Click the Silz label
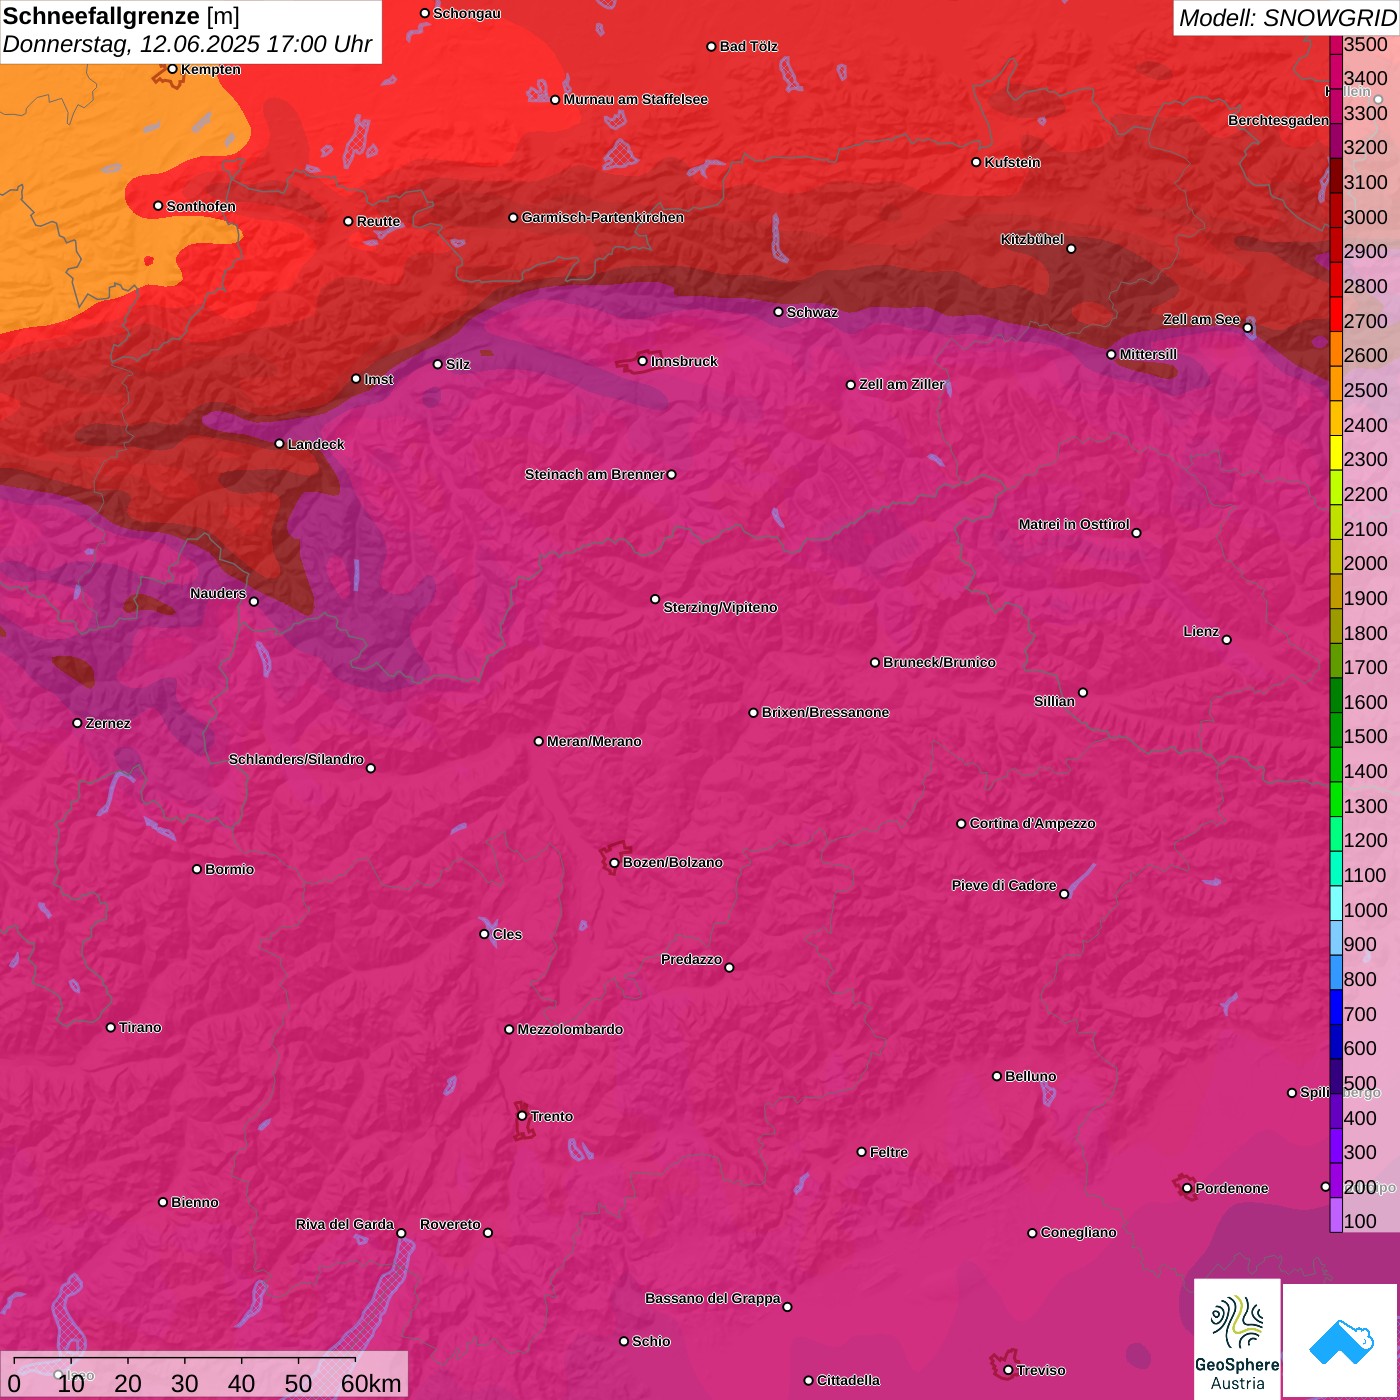 [x=458, y=364]
